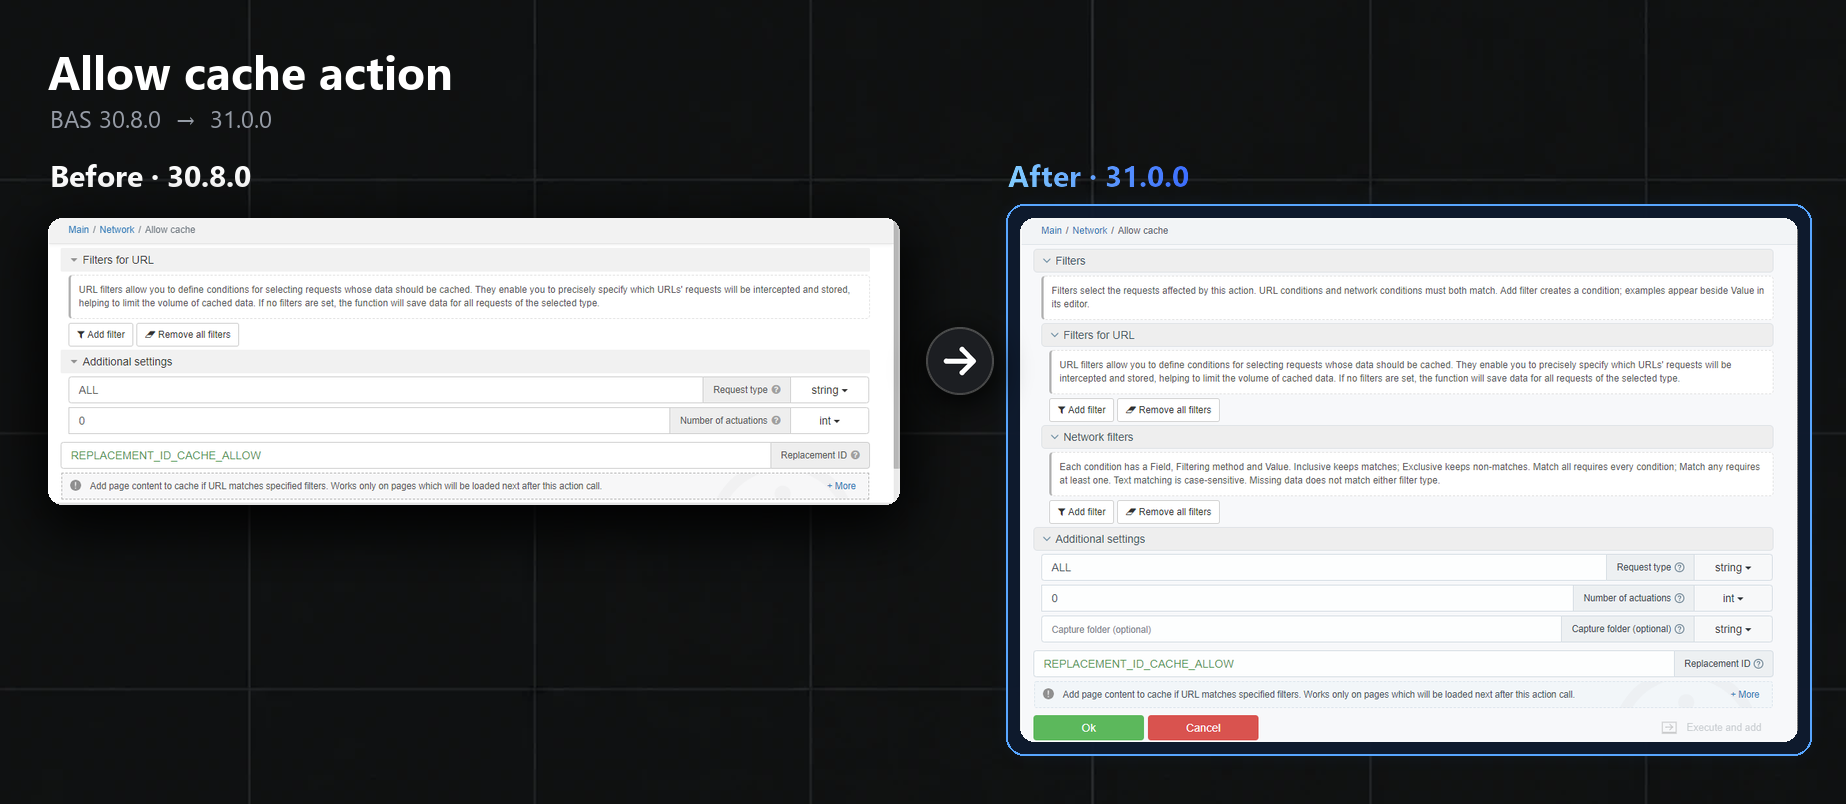Click the red Cancel button
Image resolution: width=1846 pixels, height=804 pixels.
1203,728
